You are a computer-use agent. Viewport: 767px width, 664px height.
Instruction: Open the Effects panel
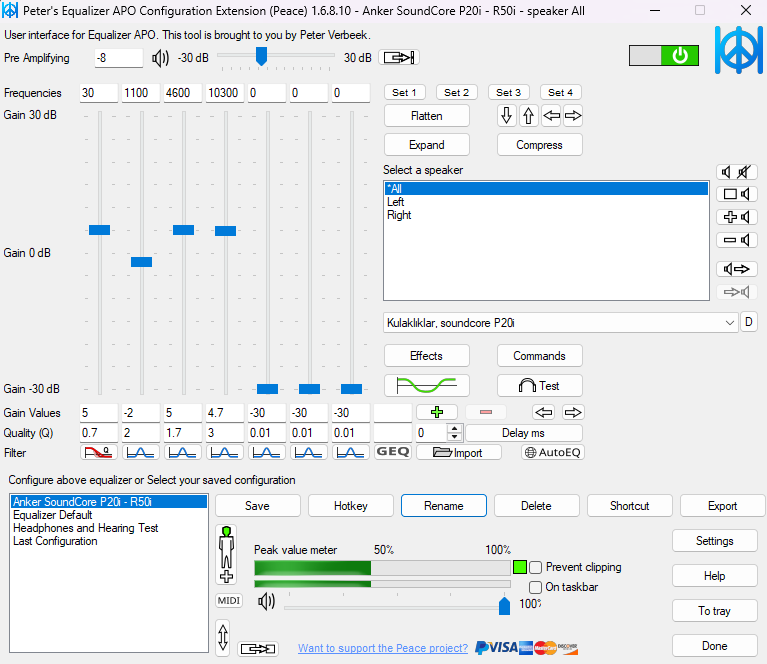427,356
